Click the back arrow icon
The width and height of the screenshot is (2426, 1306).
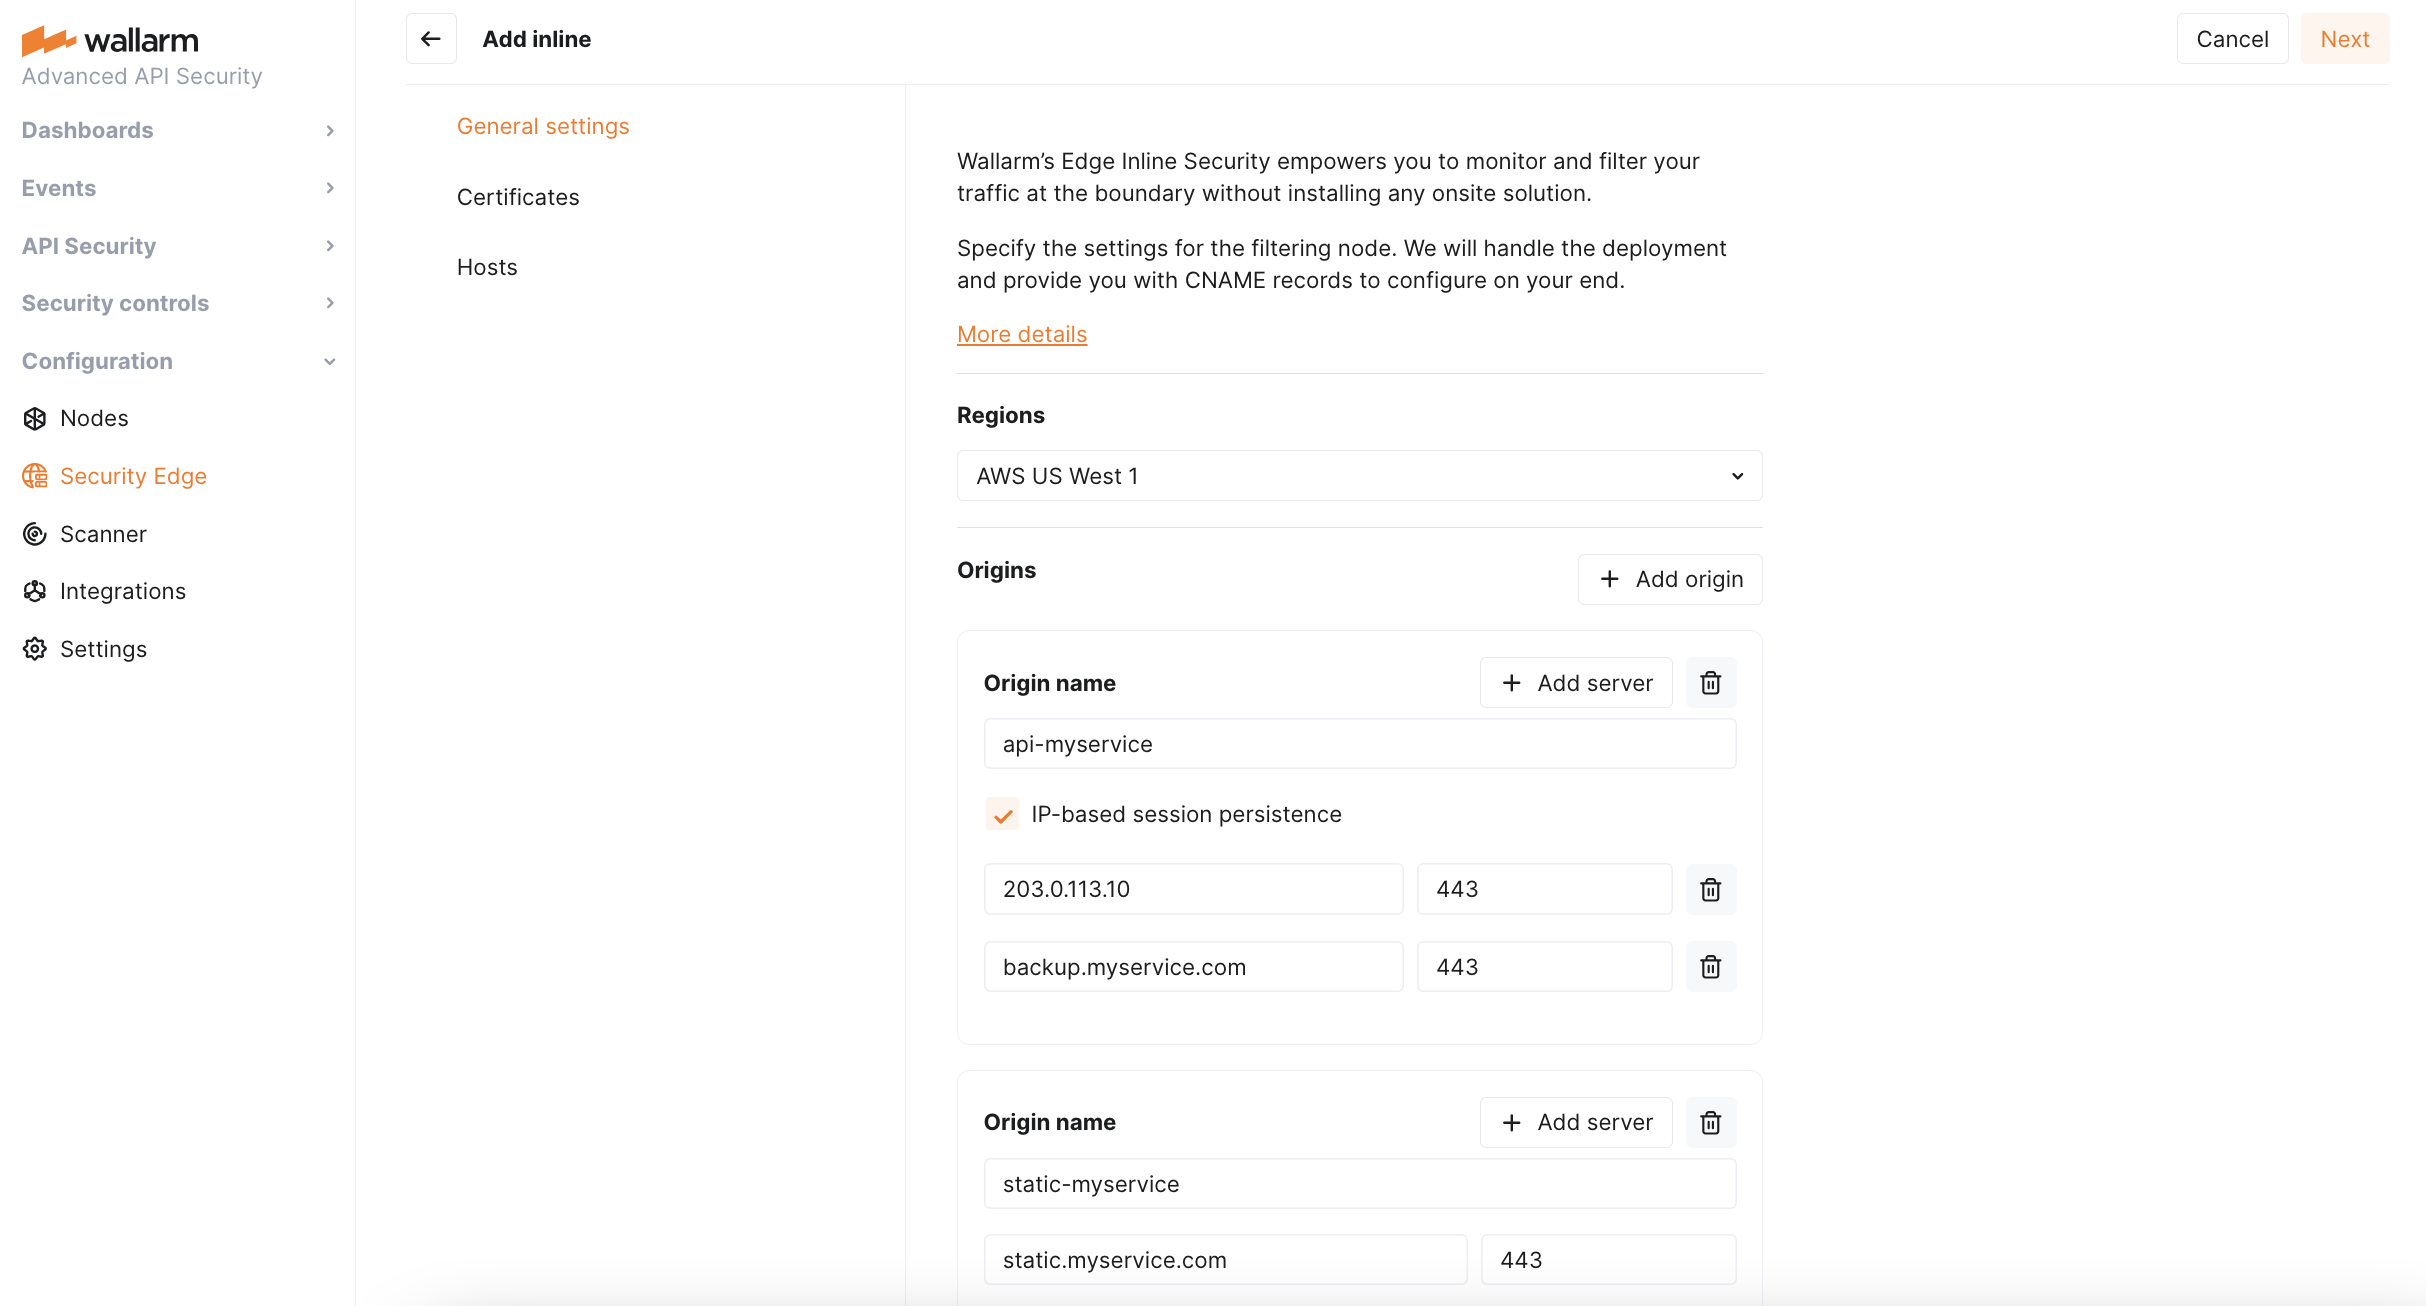[x=431, y=39]
